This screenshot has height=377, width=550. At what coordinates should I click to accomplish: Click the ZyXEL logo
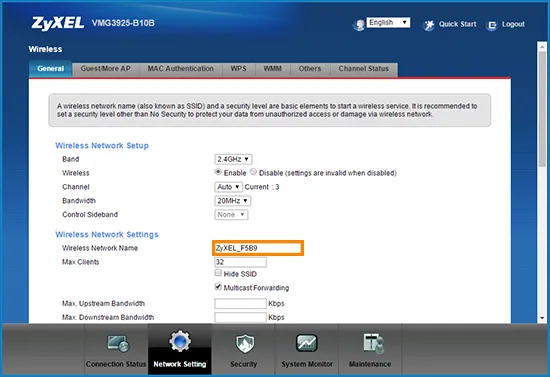point(58,23)
